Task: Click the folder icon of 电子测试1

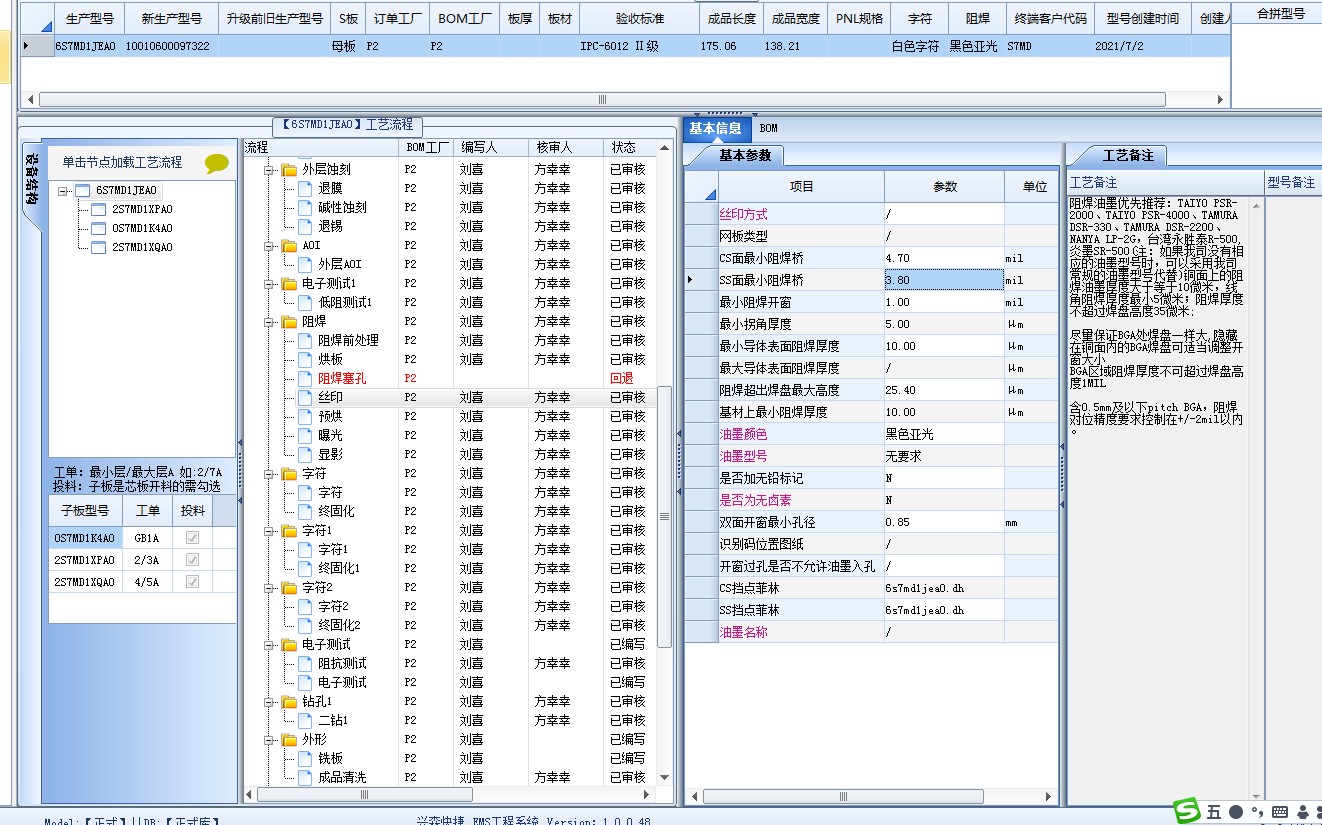Action: coord(289,284)
